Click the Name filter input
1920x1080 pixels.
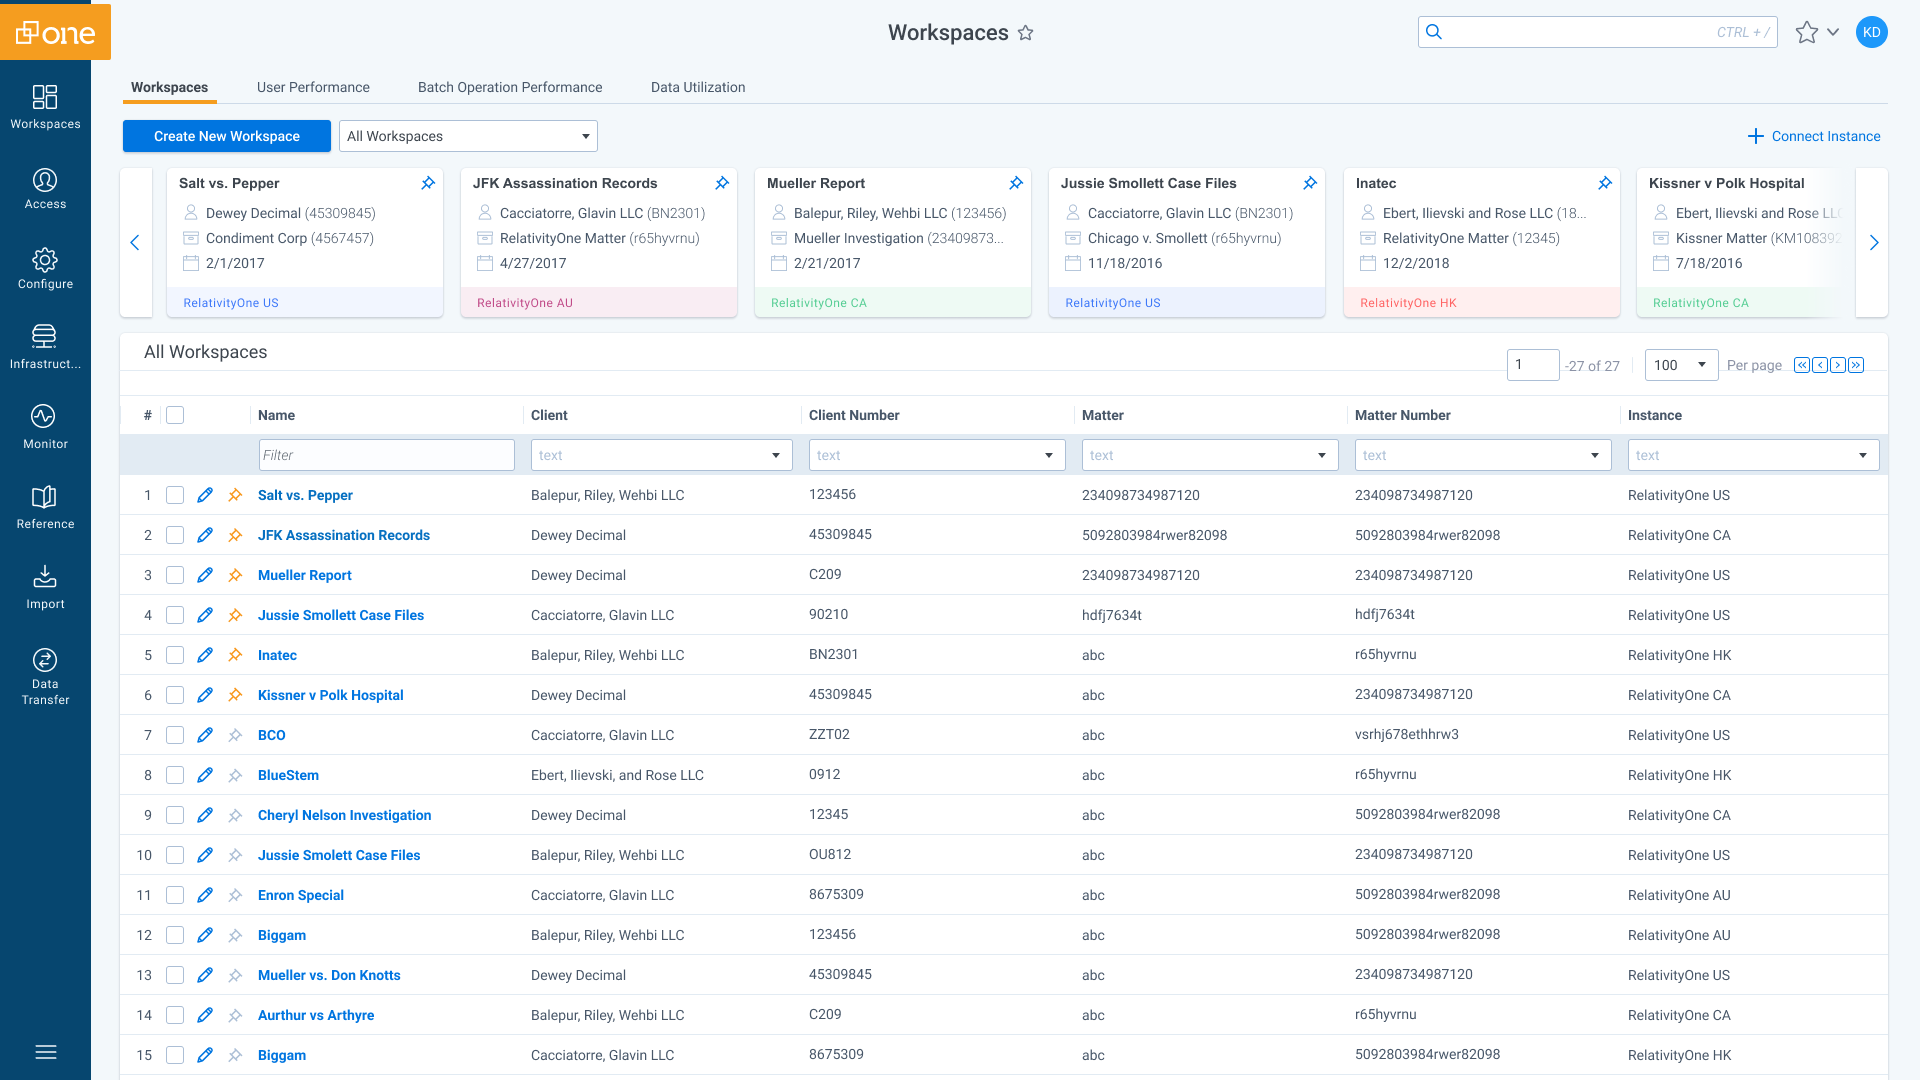(386, 455)
